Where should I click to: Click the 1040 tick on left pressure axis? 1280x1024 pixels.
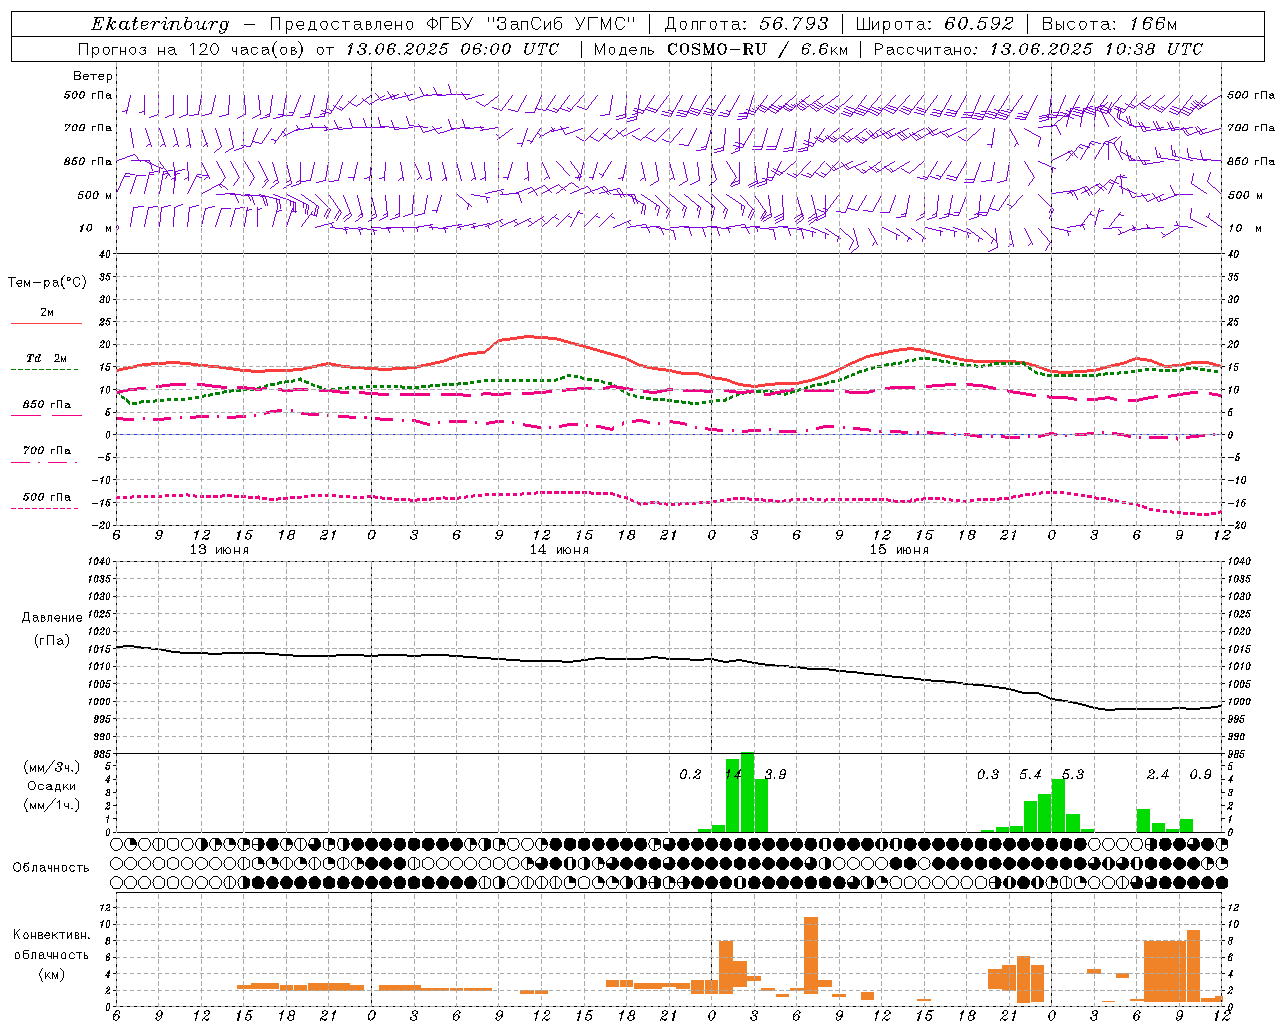[98, 561]
